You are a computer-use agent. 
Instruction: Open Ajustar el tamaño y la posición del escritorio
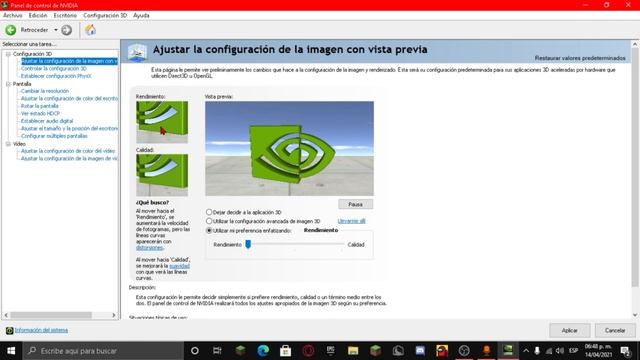coord(69,128)
